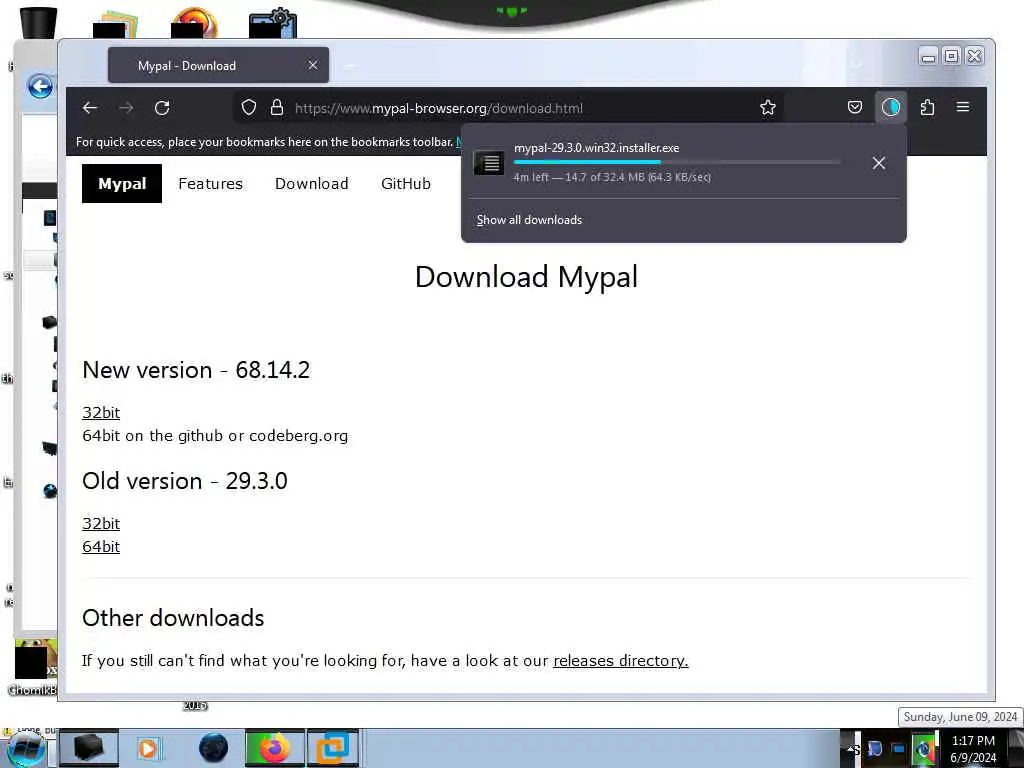Open the tracking protection shield icon

pyautogui.click(x=249, y=108)
